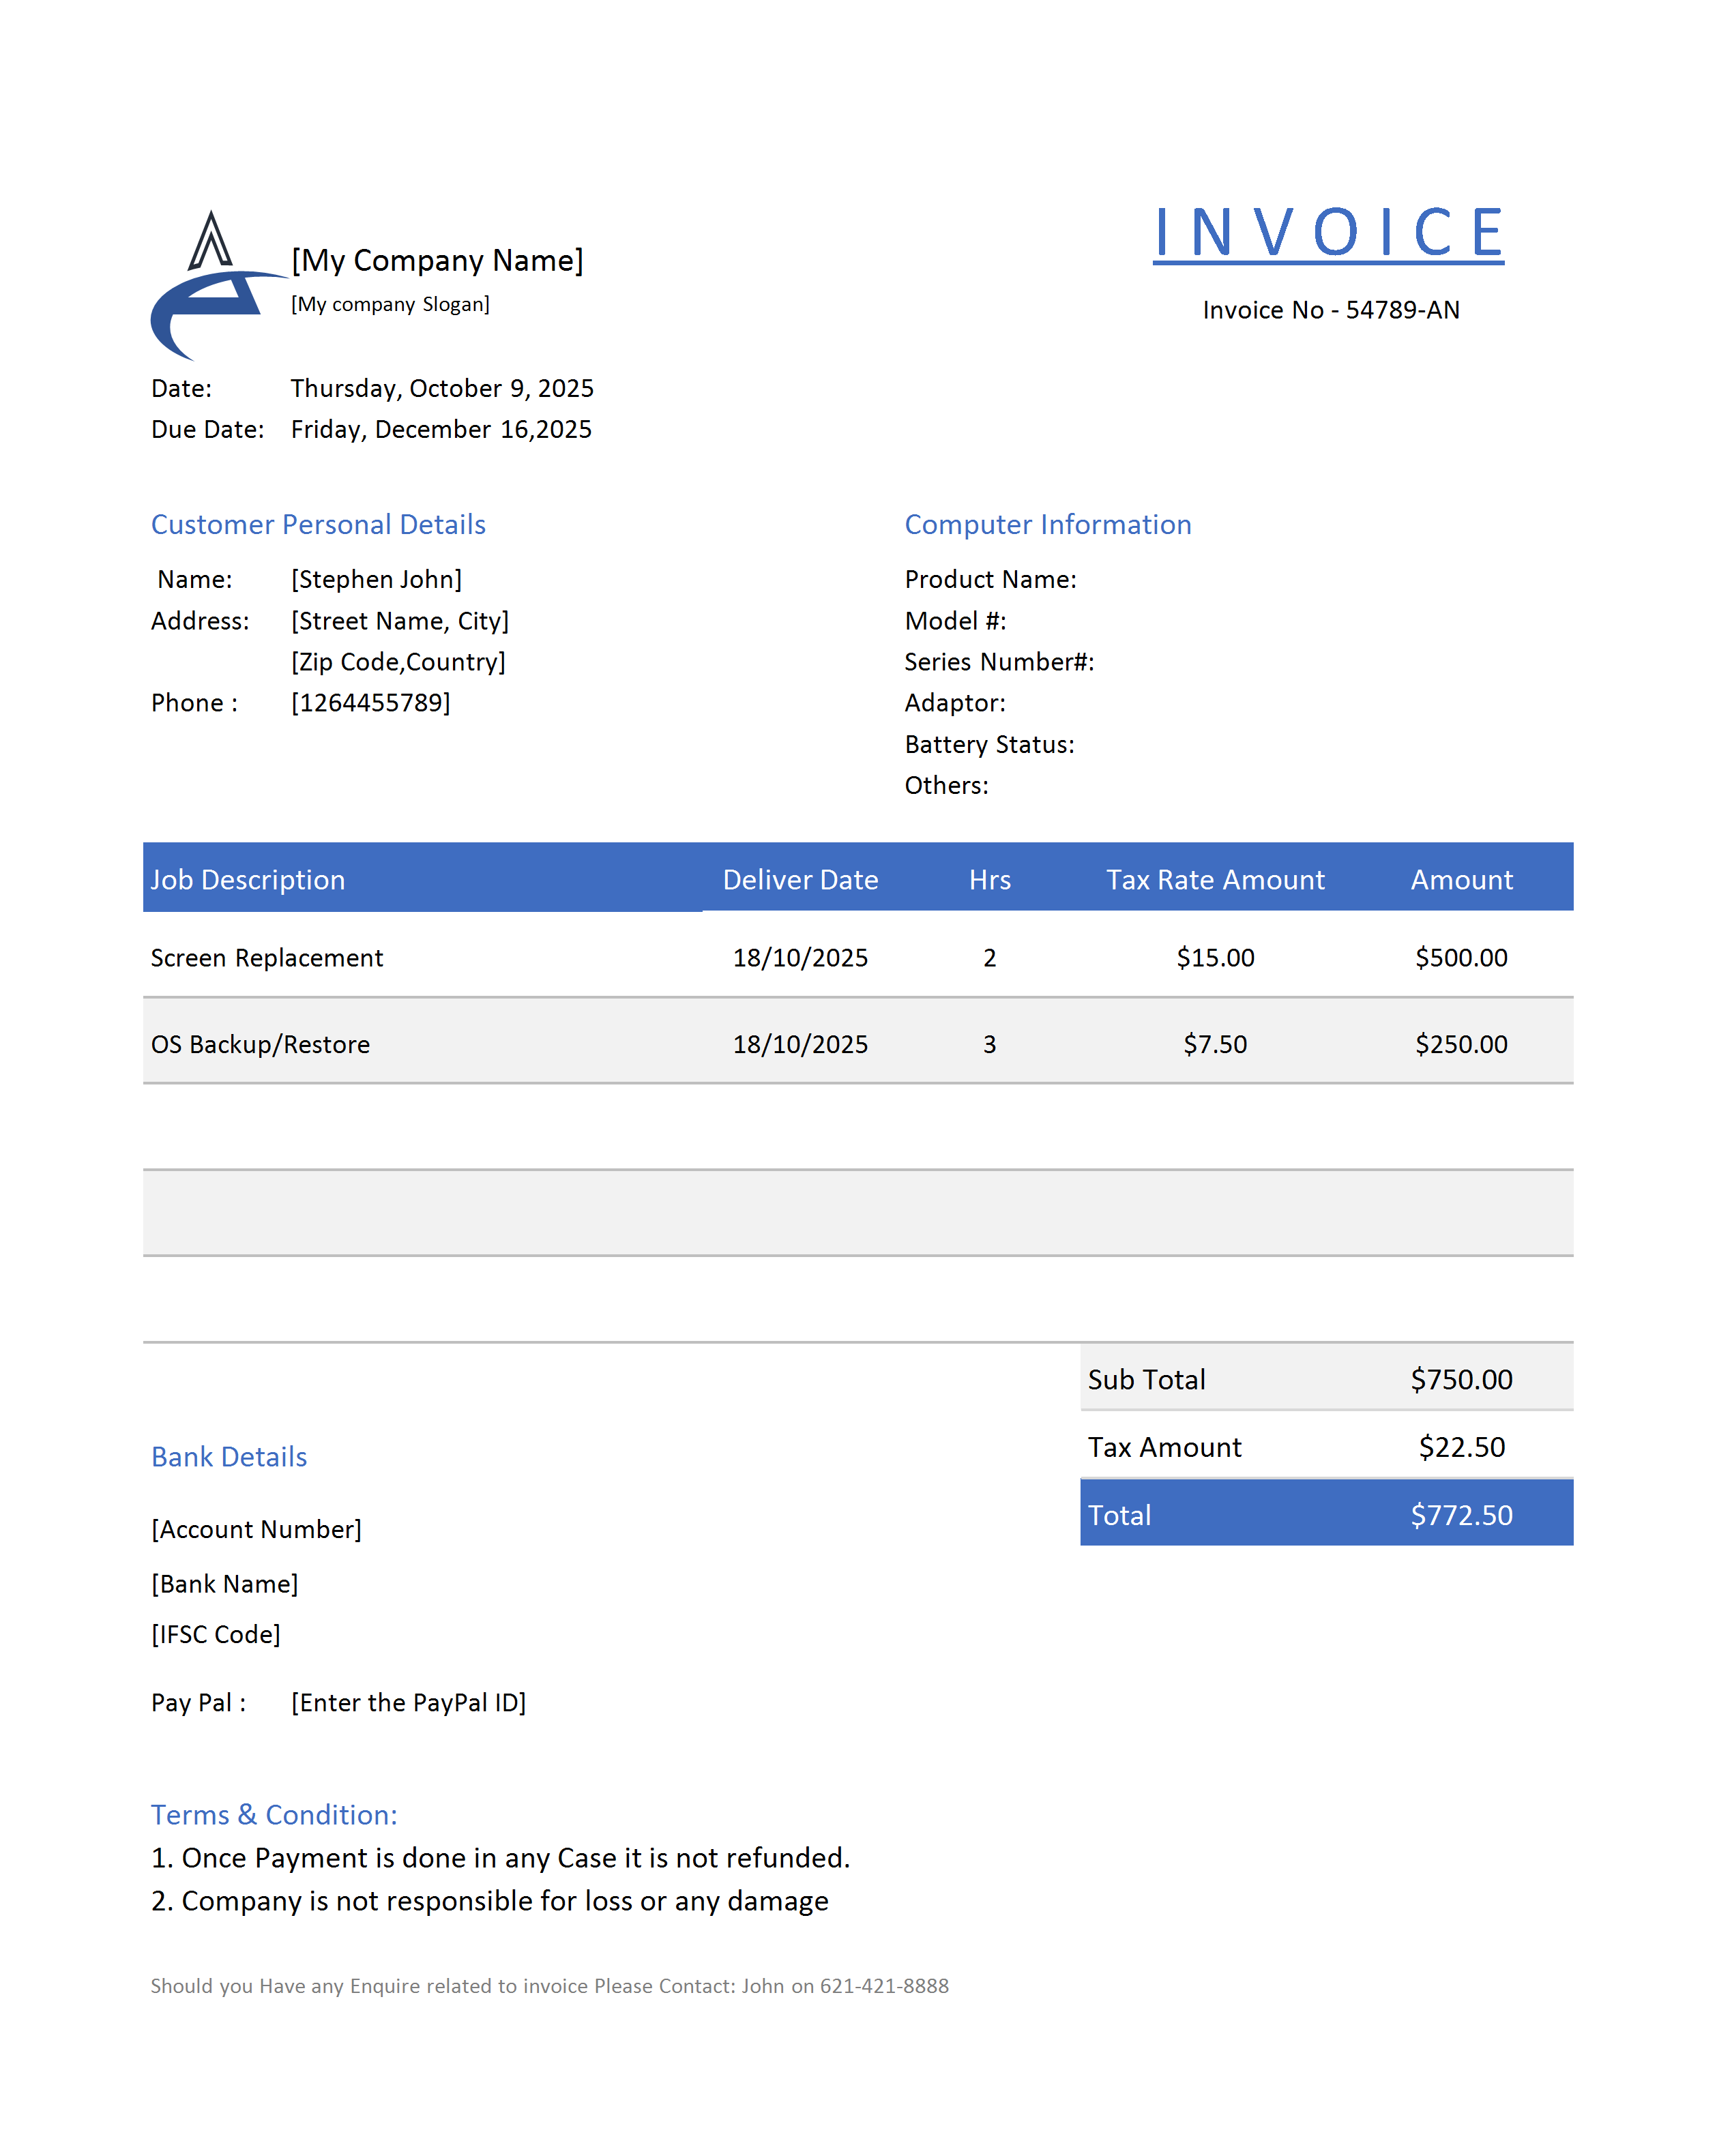Click the Tax Amount value $22.50

tap(1461, 1447)
